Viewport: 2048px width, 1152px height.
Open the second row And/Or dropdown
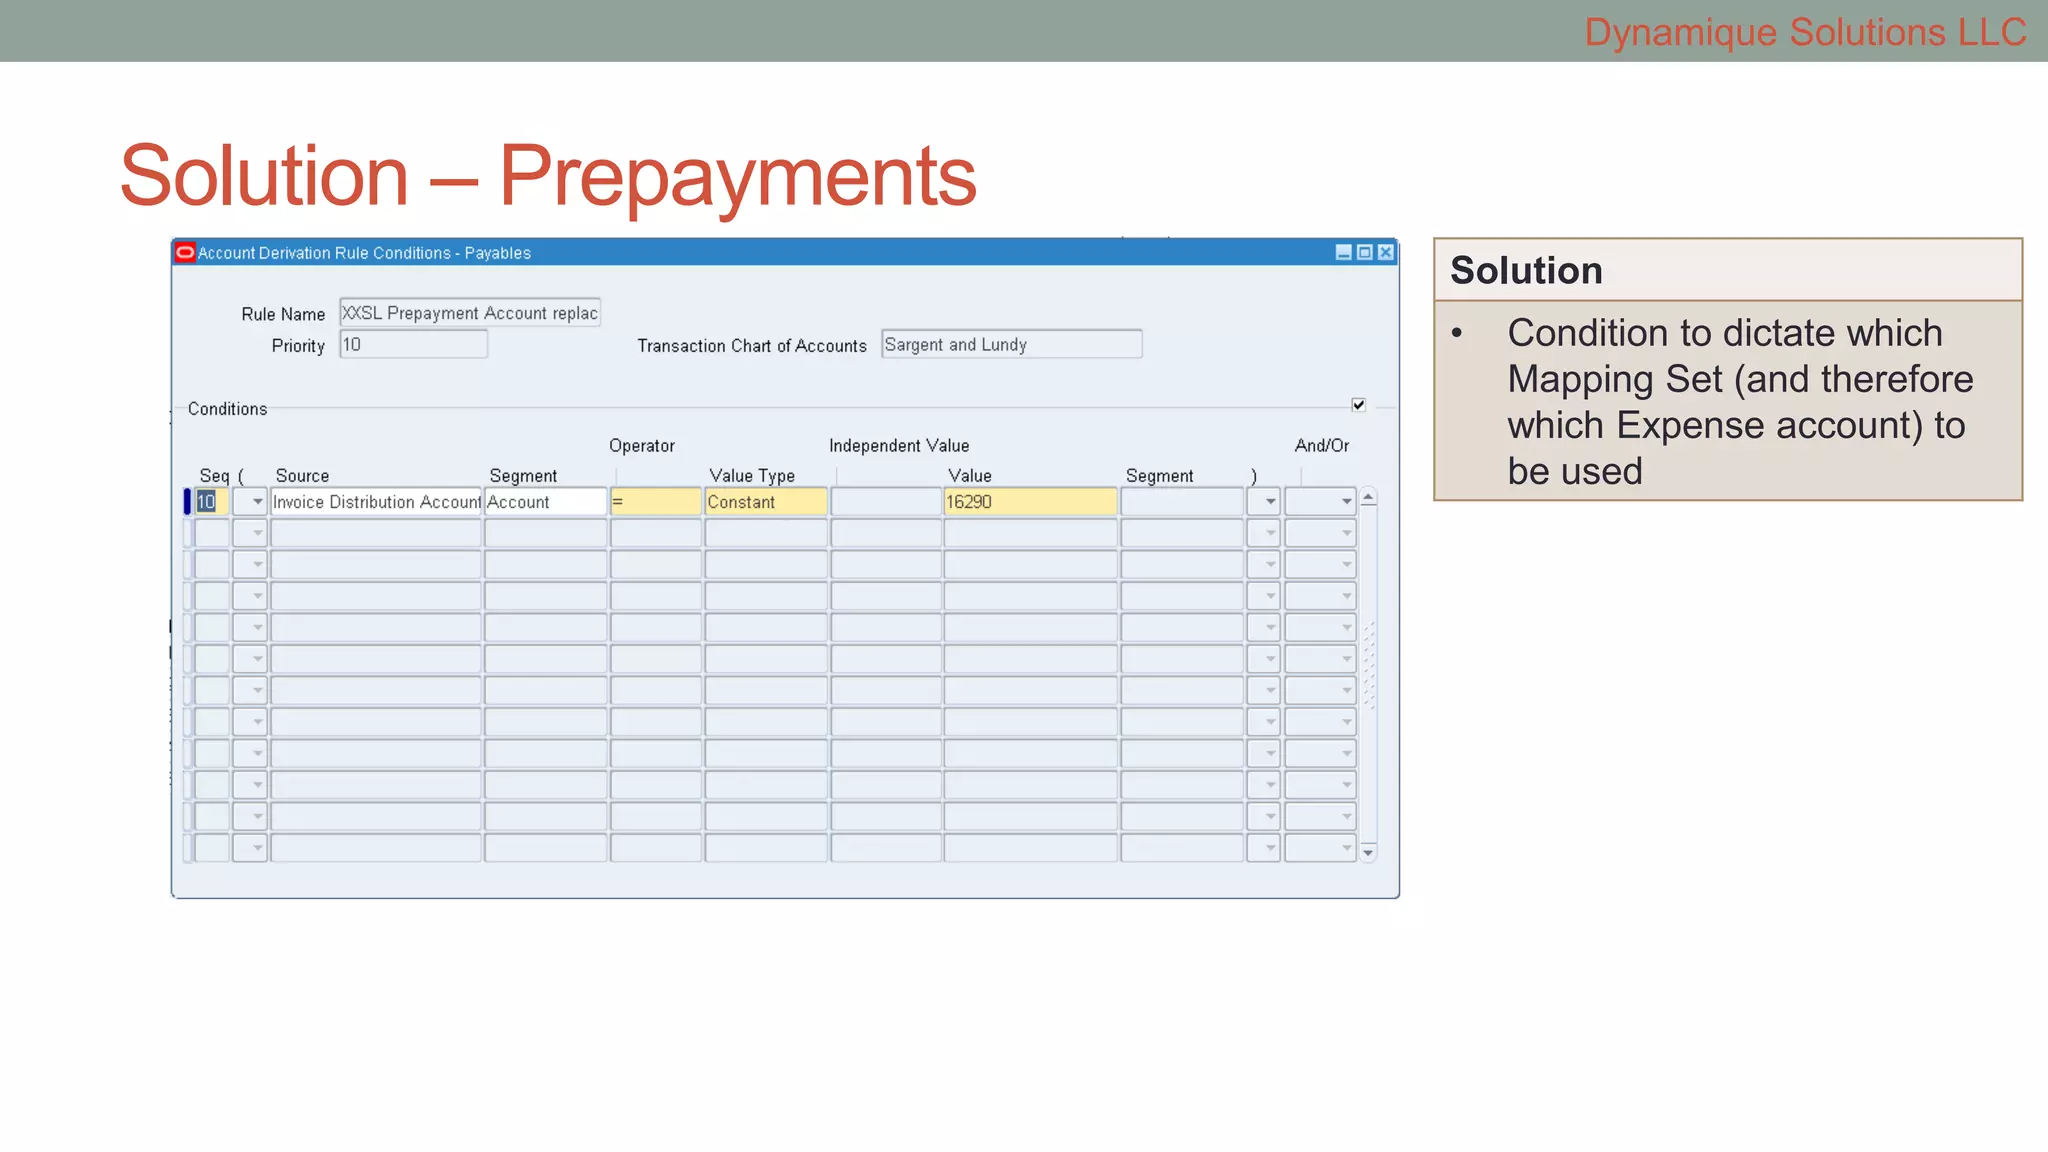[x=1346, y=533]
